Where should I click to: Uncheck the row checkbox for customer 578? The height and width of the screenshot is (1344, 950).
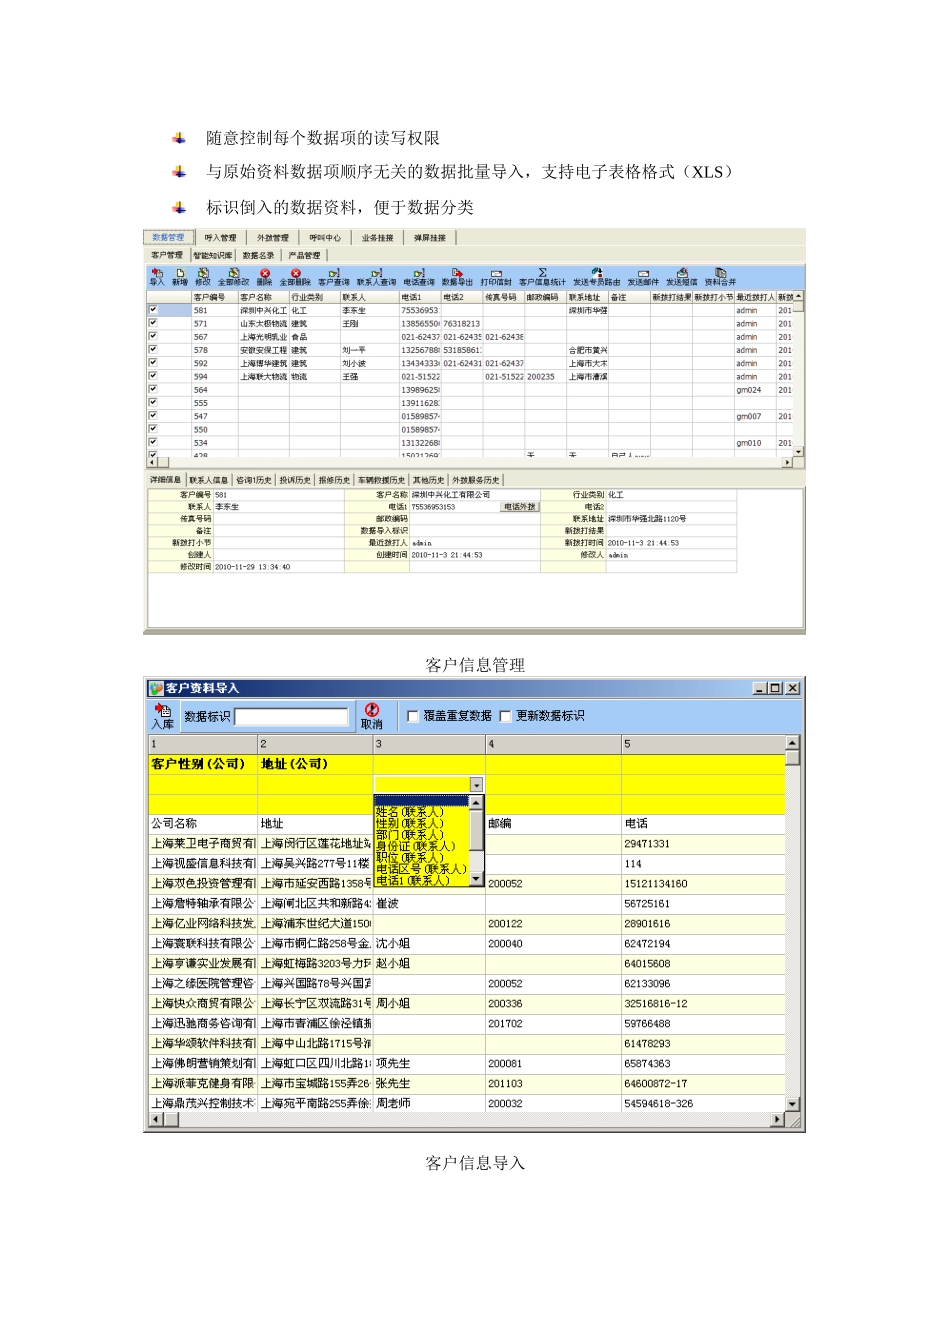click(153, 350)
